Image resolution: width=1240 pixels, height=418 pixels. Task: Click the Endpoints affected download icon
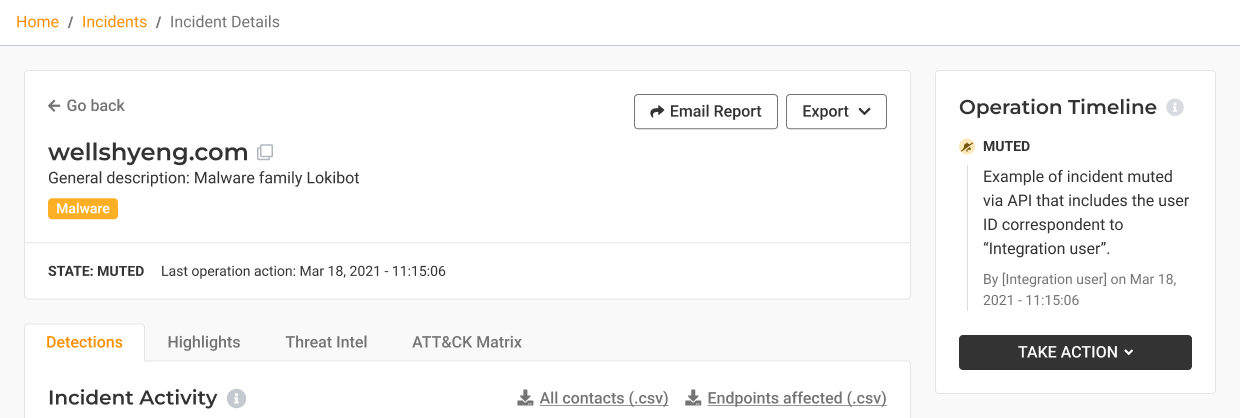click(x=693, y=398)
